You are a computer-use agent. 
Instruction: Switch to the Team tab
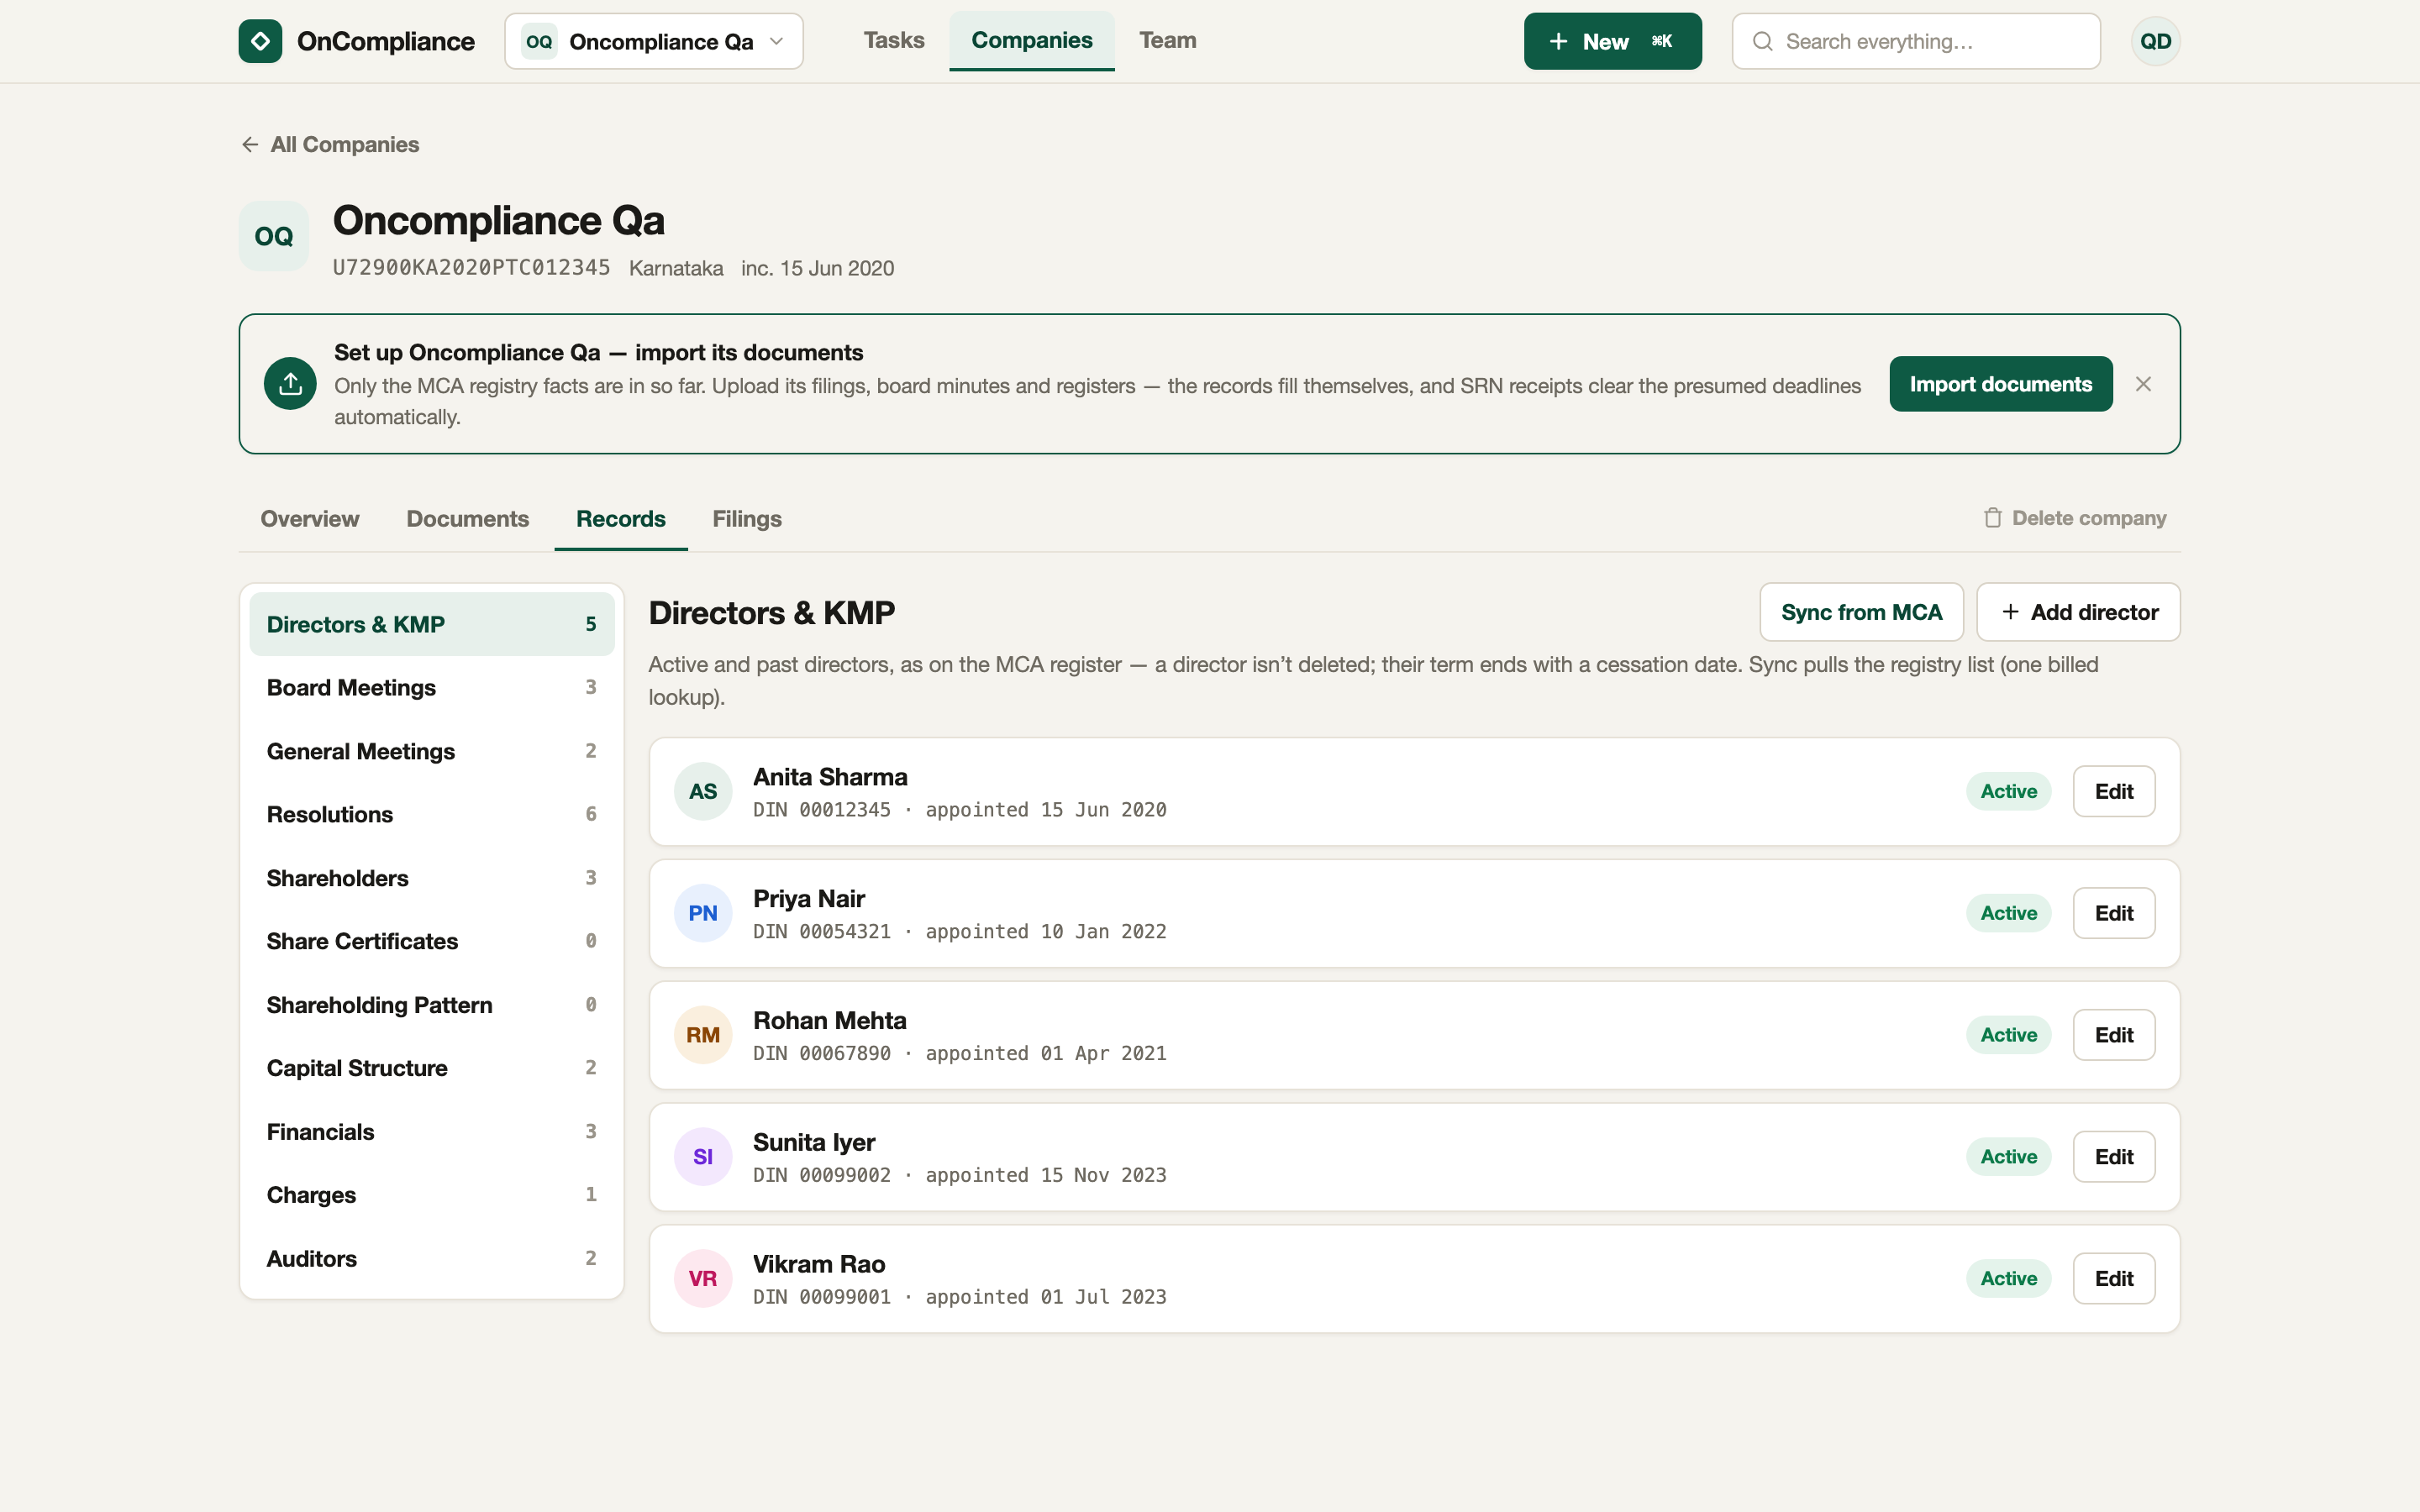1167,41
